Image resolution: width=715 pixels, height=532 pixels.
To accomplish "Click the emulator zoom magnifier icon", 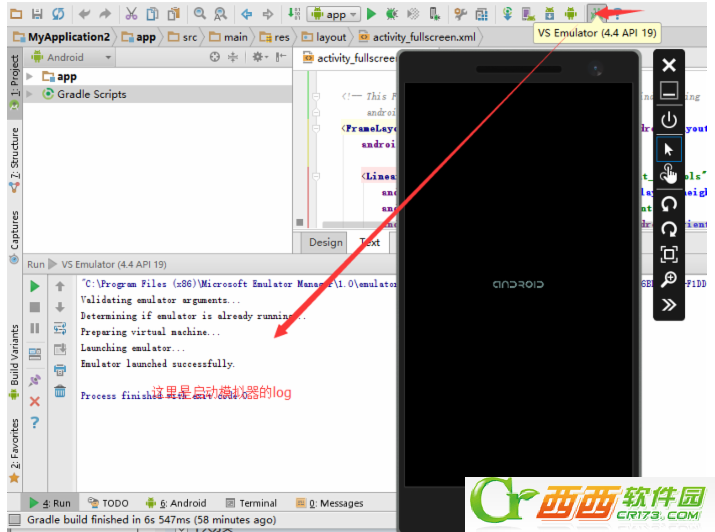I will 669,280.
